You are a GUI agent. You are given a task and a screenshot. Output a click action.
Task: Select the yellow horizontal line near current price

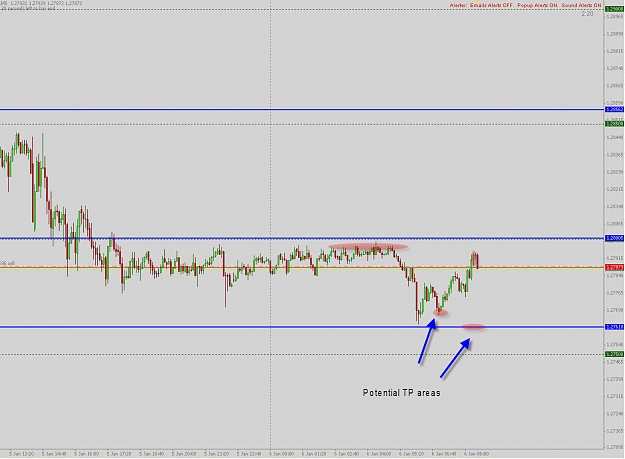[x=302, y=268]
